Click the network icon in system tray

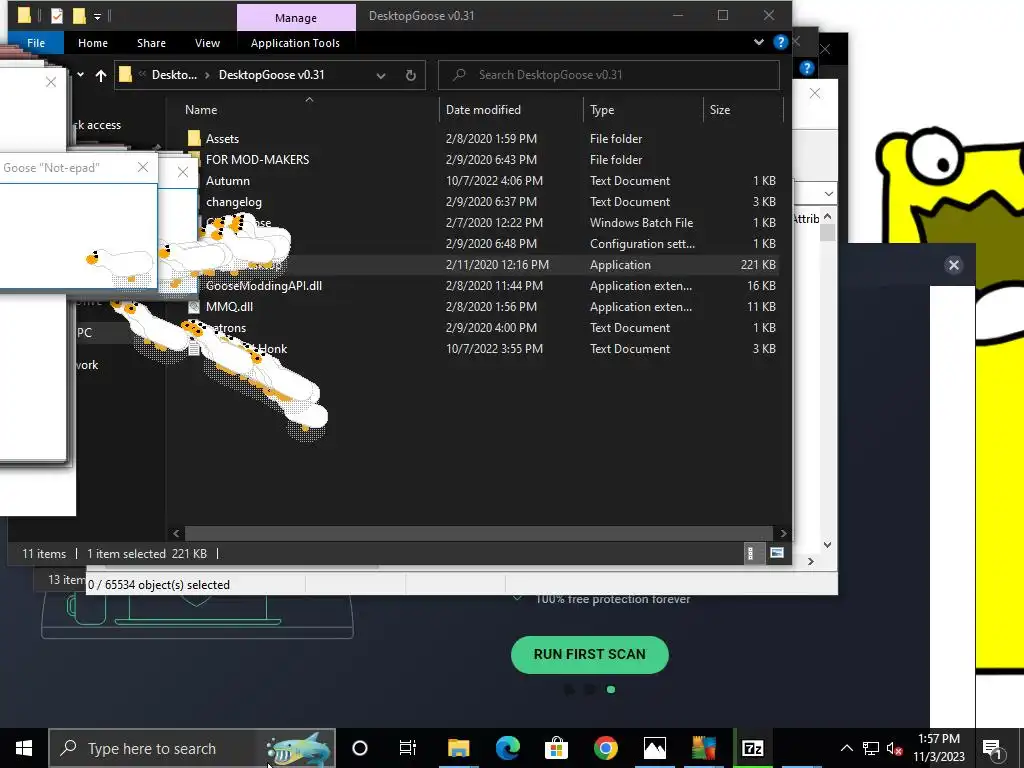click(871, 748)
